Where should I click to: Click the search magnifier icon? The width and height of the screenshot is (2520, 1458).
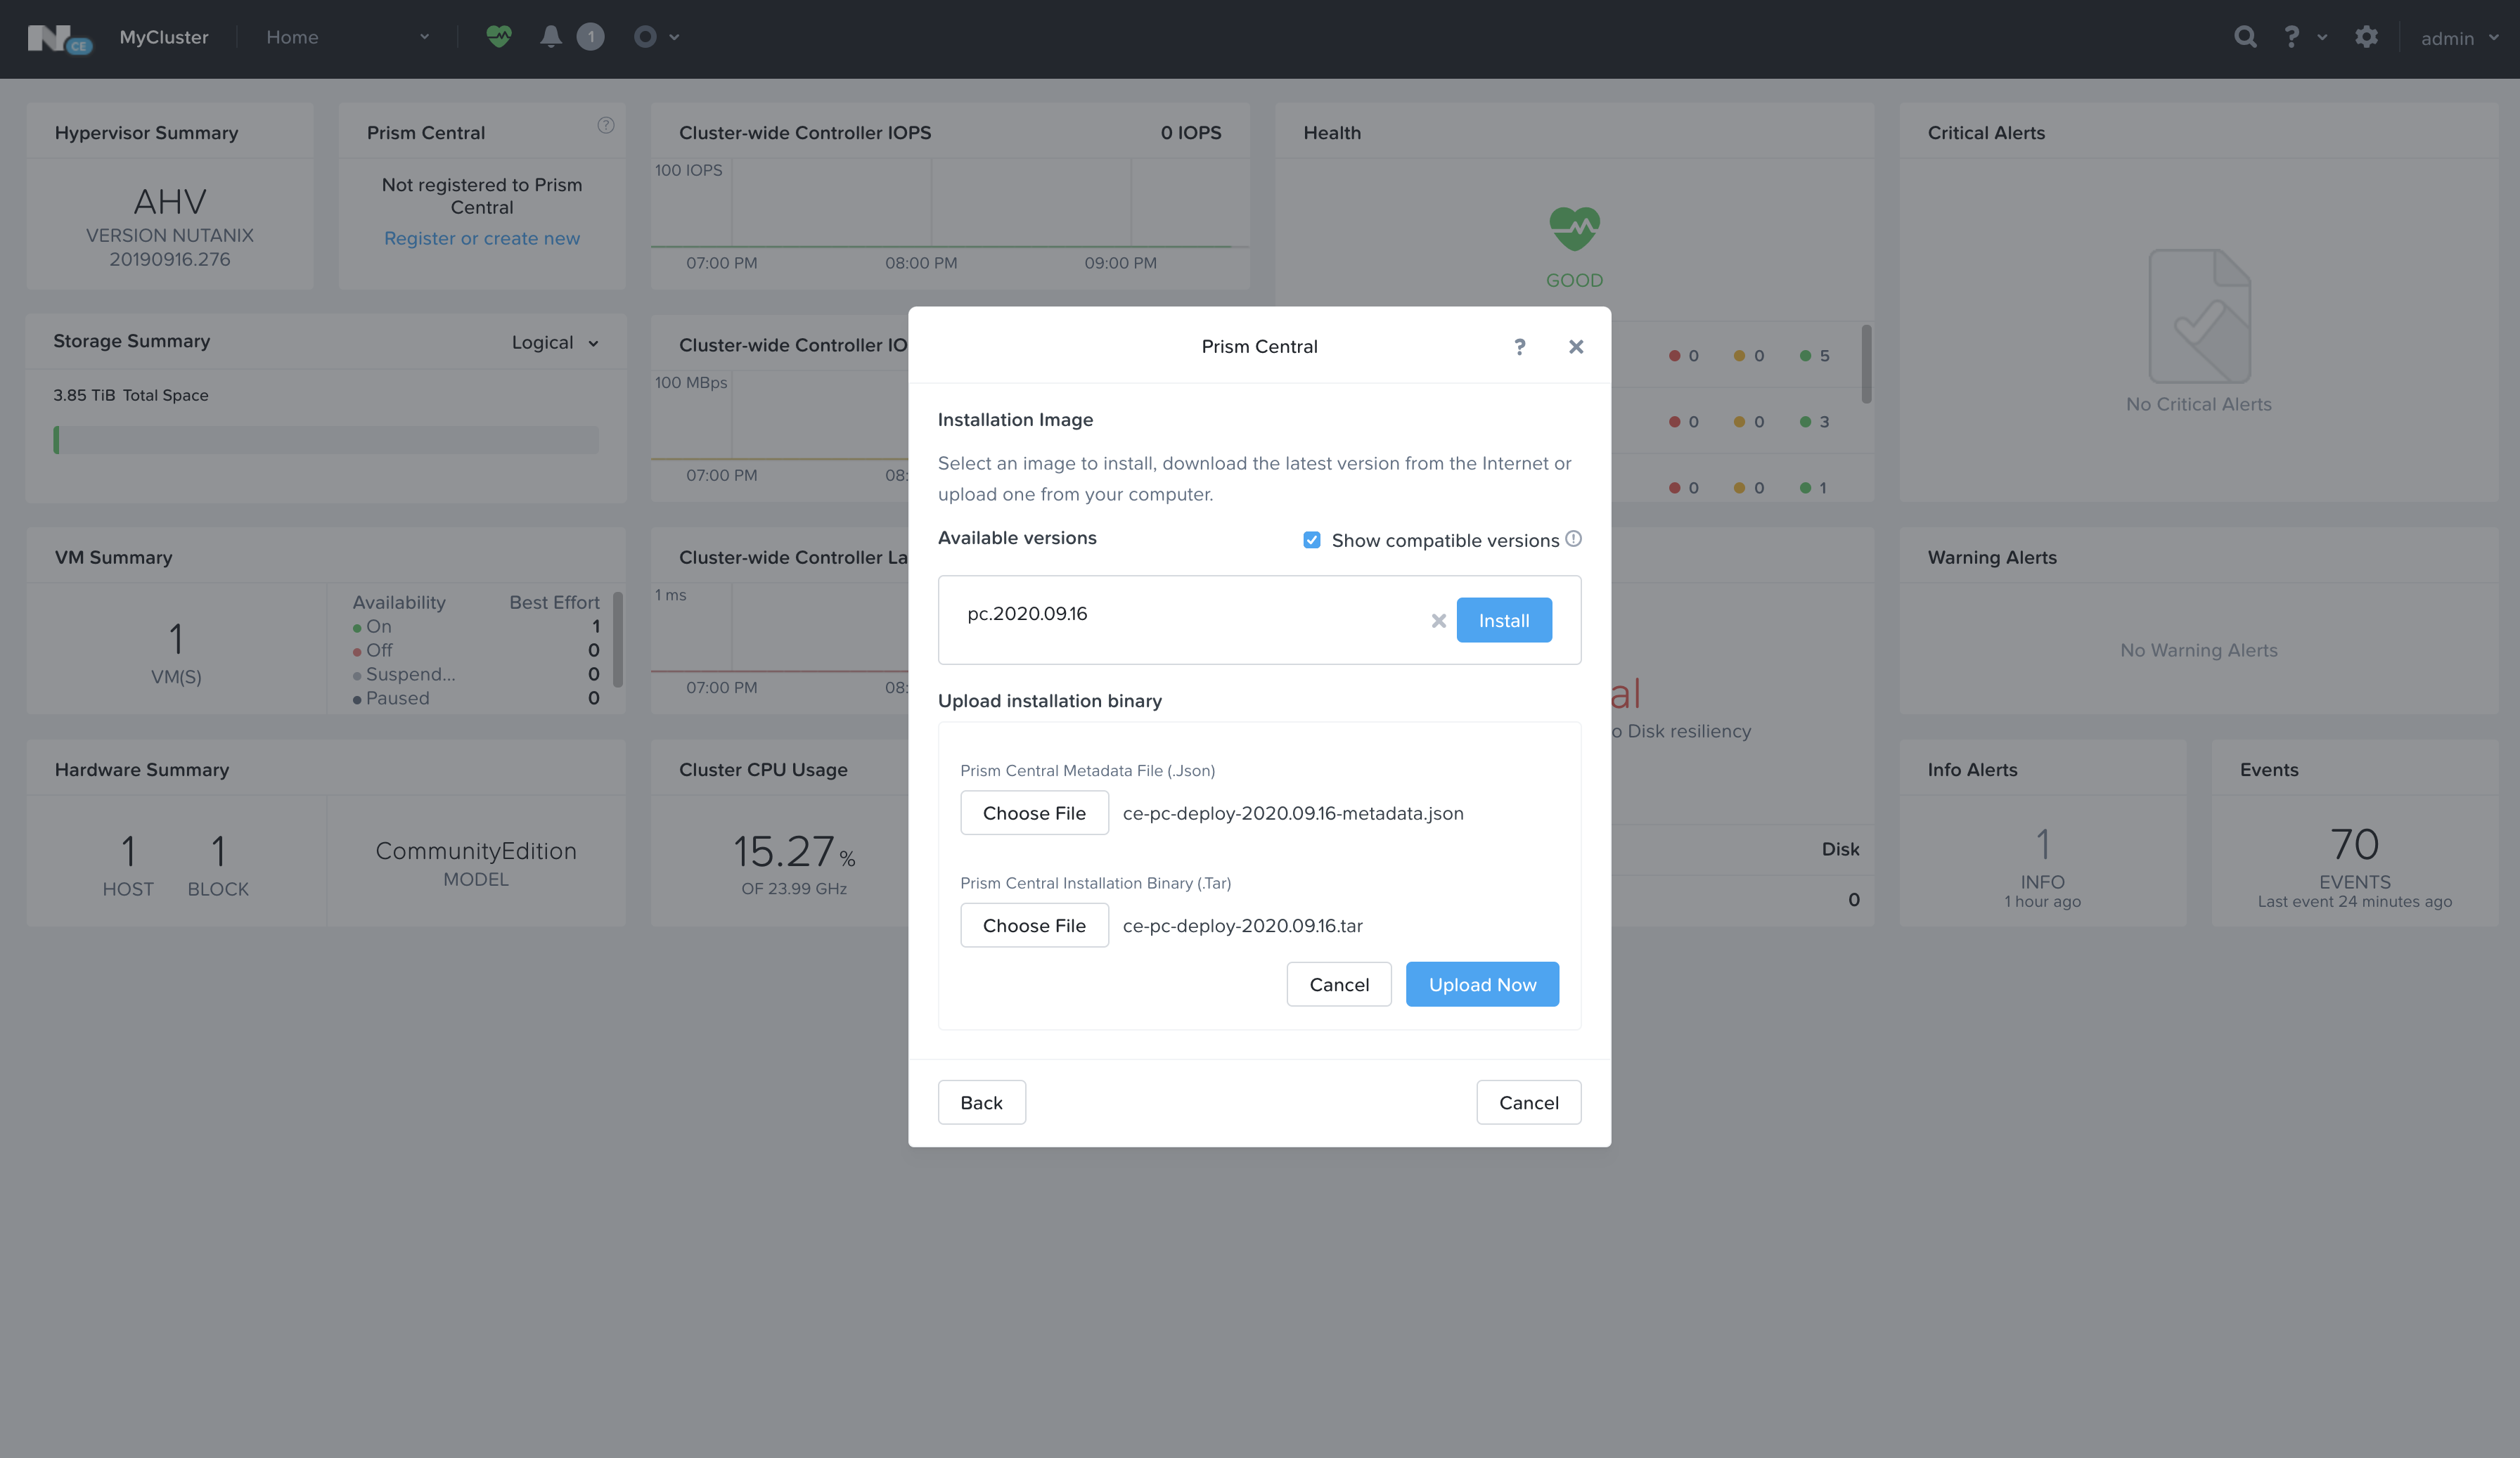click(x=2245, y=37)
